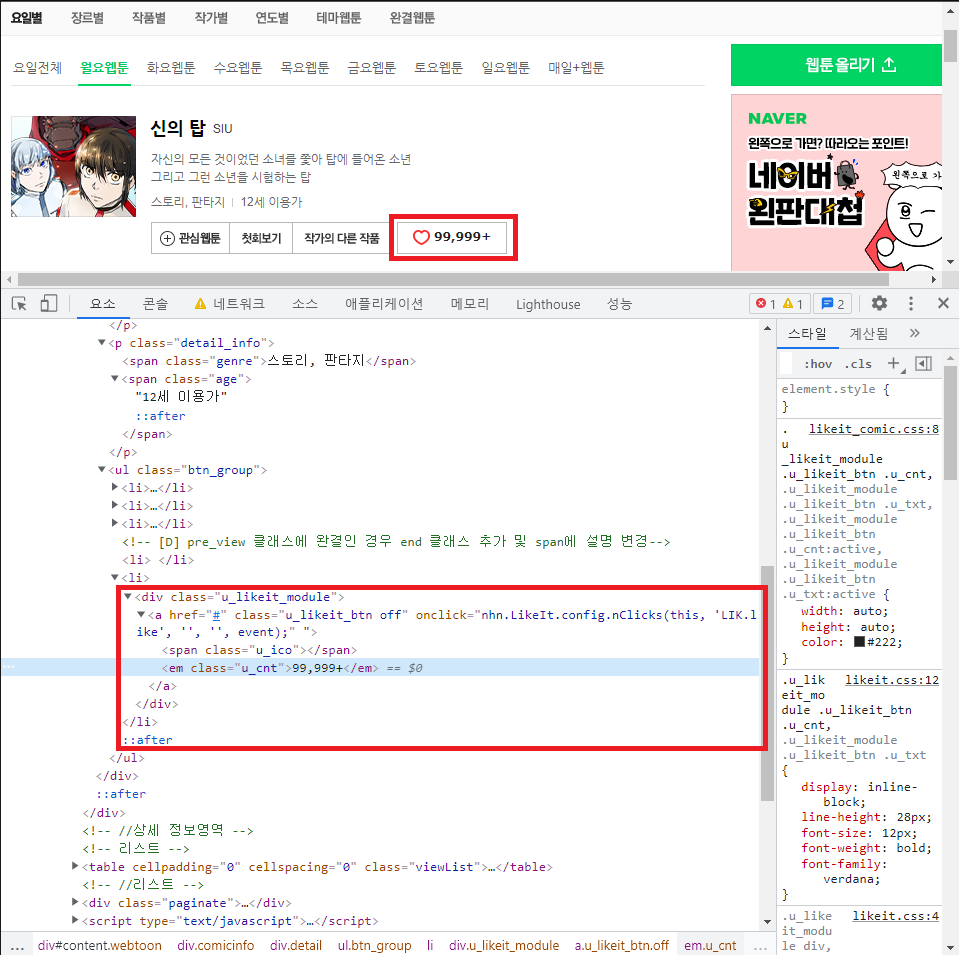Open likeit.css:4 source link
The image size is (959, 955).
(895, 916)
